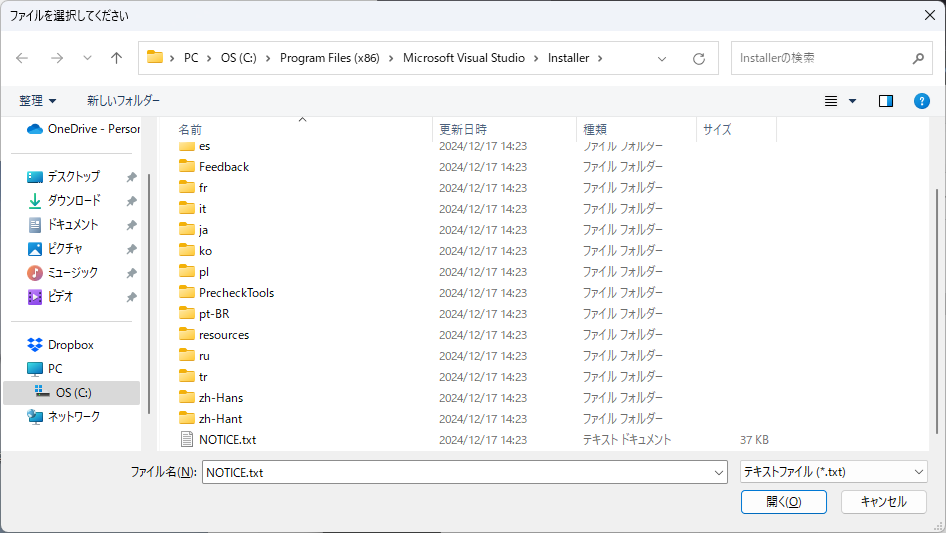Viewport: 946px width, 533px height.
Task: Click the pin icon next to ビデオ
Action: coord(131,297)
